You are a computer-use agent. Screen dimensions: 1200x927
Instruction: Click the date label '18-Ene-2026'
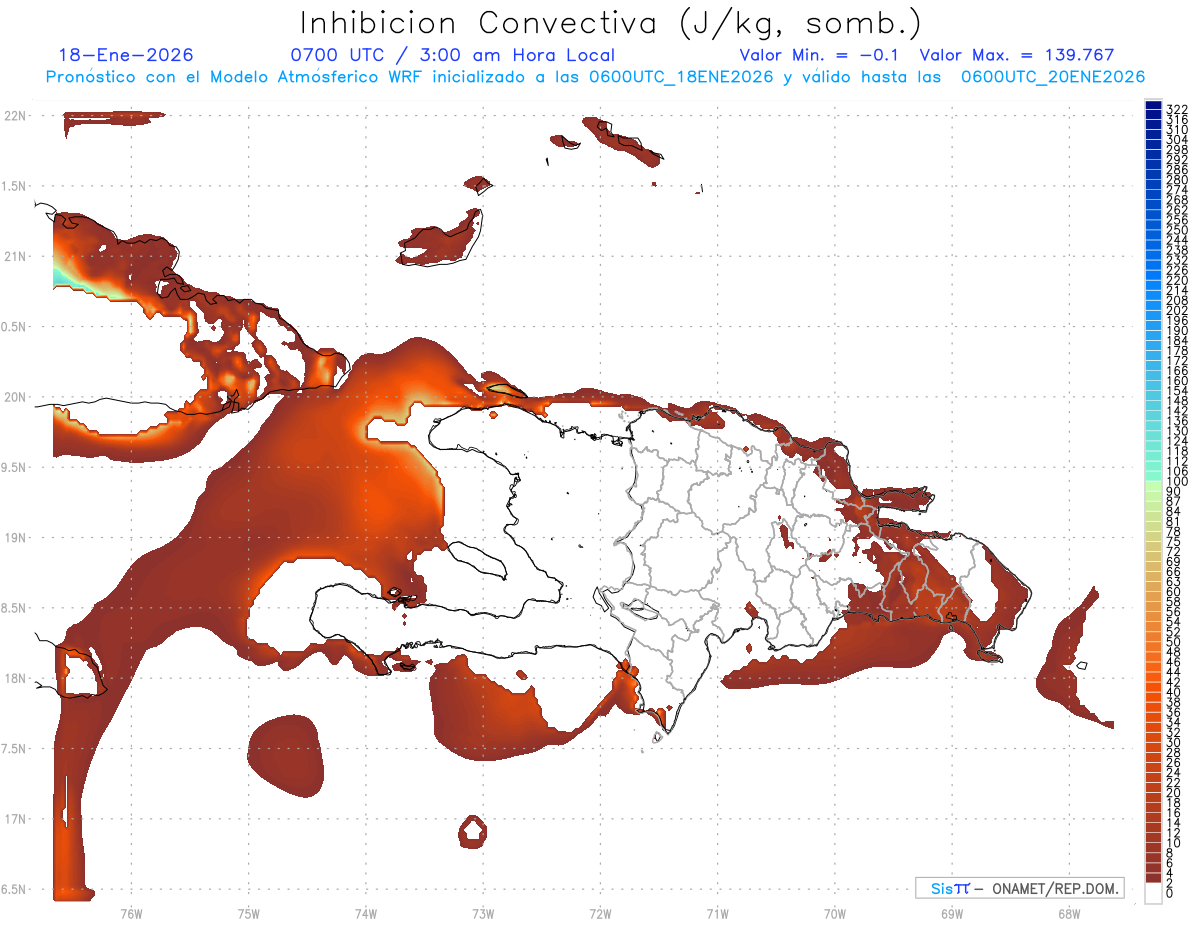coord(126,56)
